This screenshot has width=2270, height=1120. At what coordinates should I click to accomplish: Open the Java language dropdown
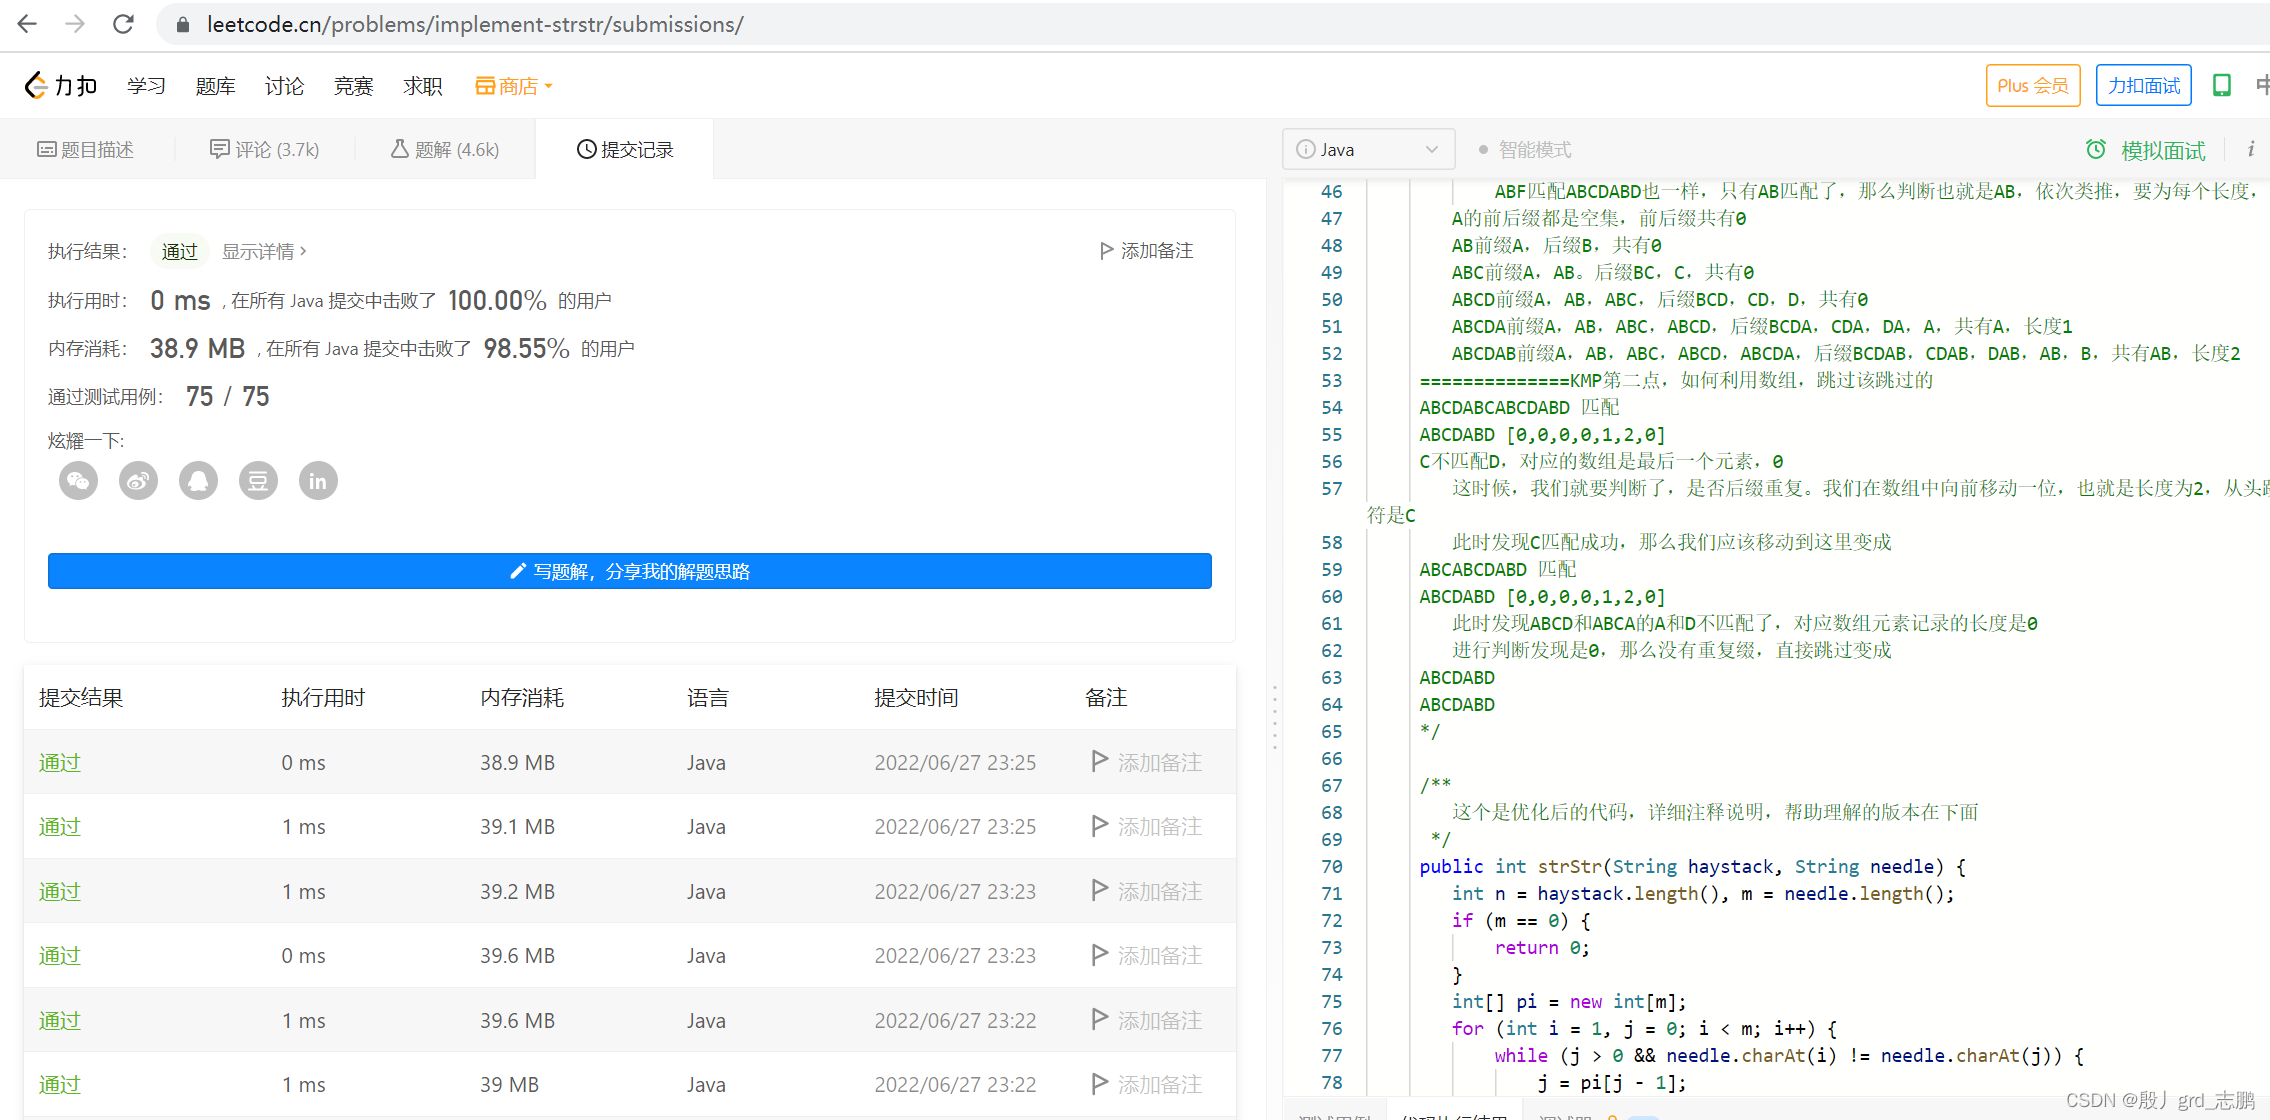tap(1367, 150)
